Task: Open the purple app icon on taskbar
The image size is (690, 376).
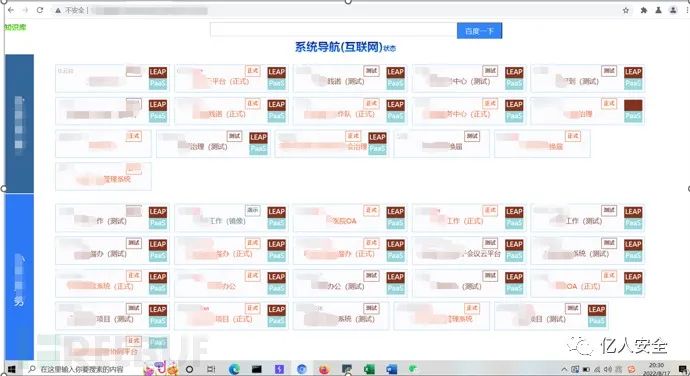Action: click(279, 369)
